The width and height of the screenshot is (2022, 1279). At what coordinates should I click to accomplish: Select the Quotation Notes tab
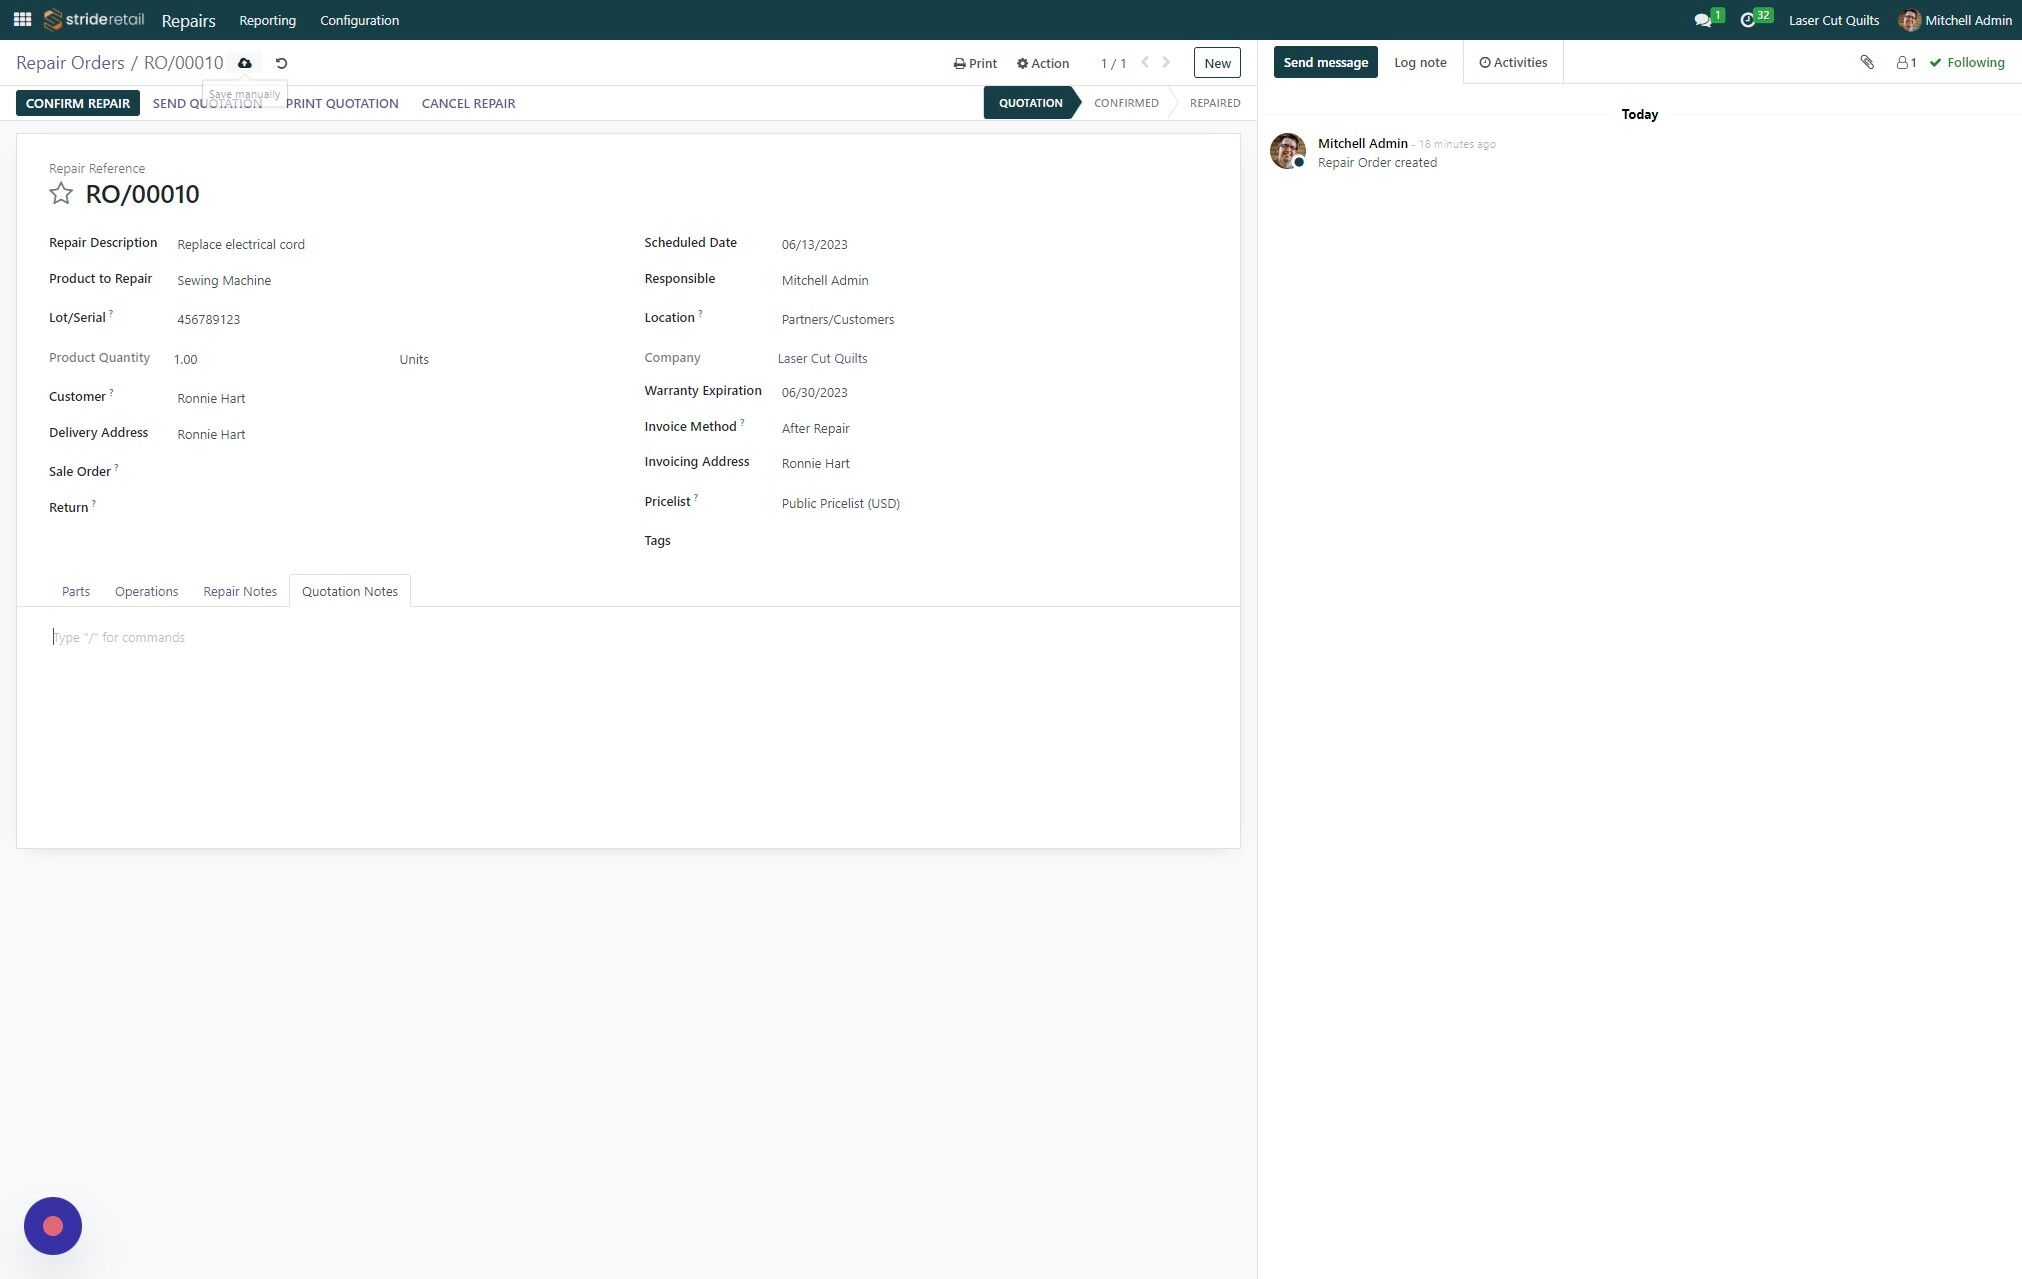(x=350, y=591)
